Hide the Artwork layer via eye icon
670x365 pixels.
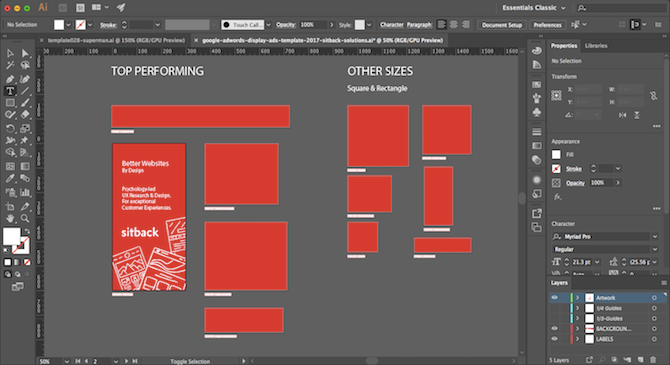(555, 297)
